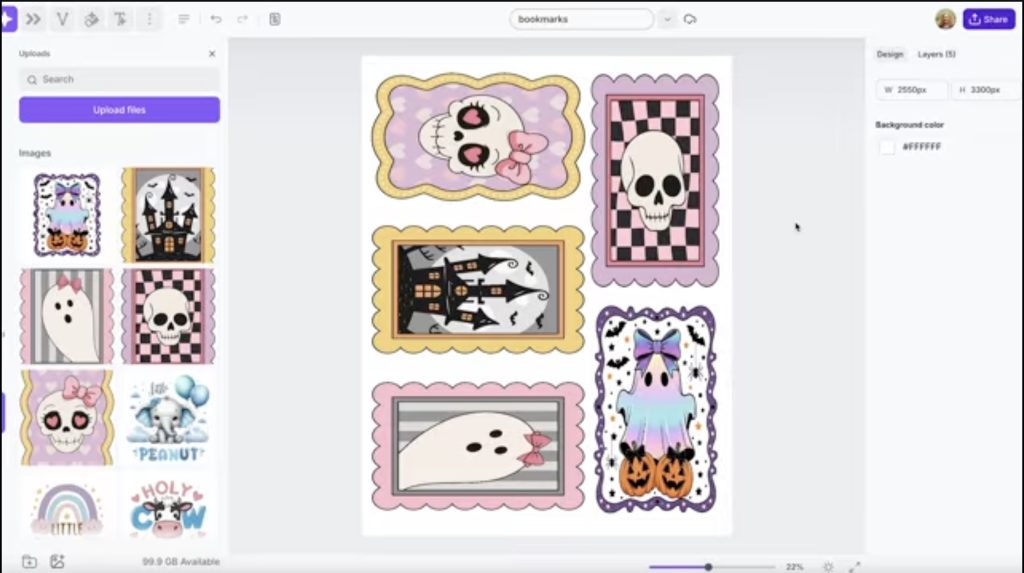Viewport: 1024px width, 573px height.
Task: Open the dropdown next to the bookmarks title
Action: click(x=667, y=20)
